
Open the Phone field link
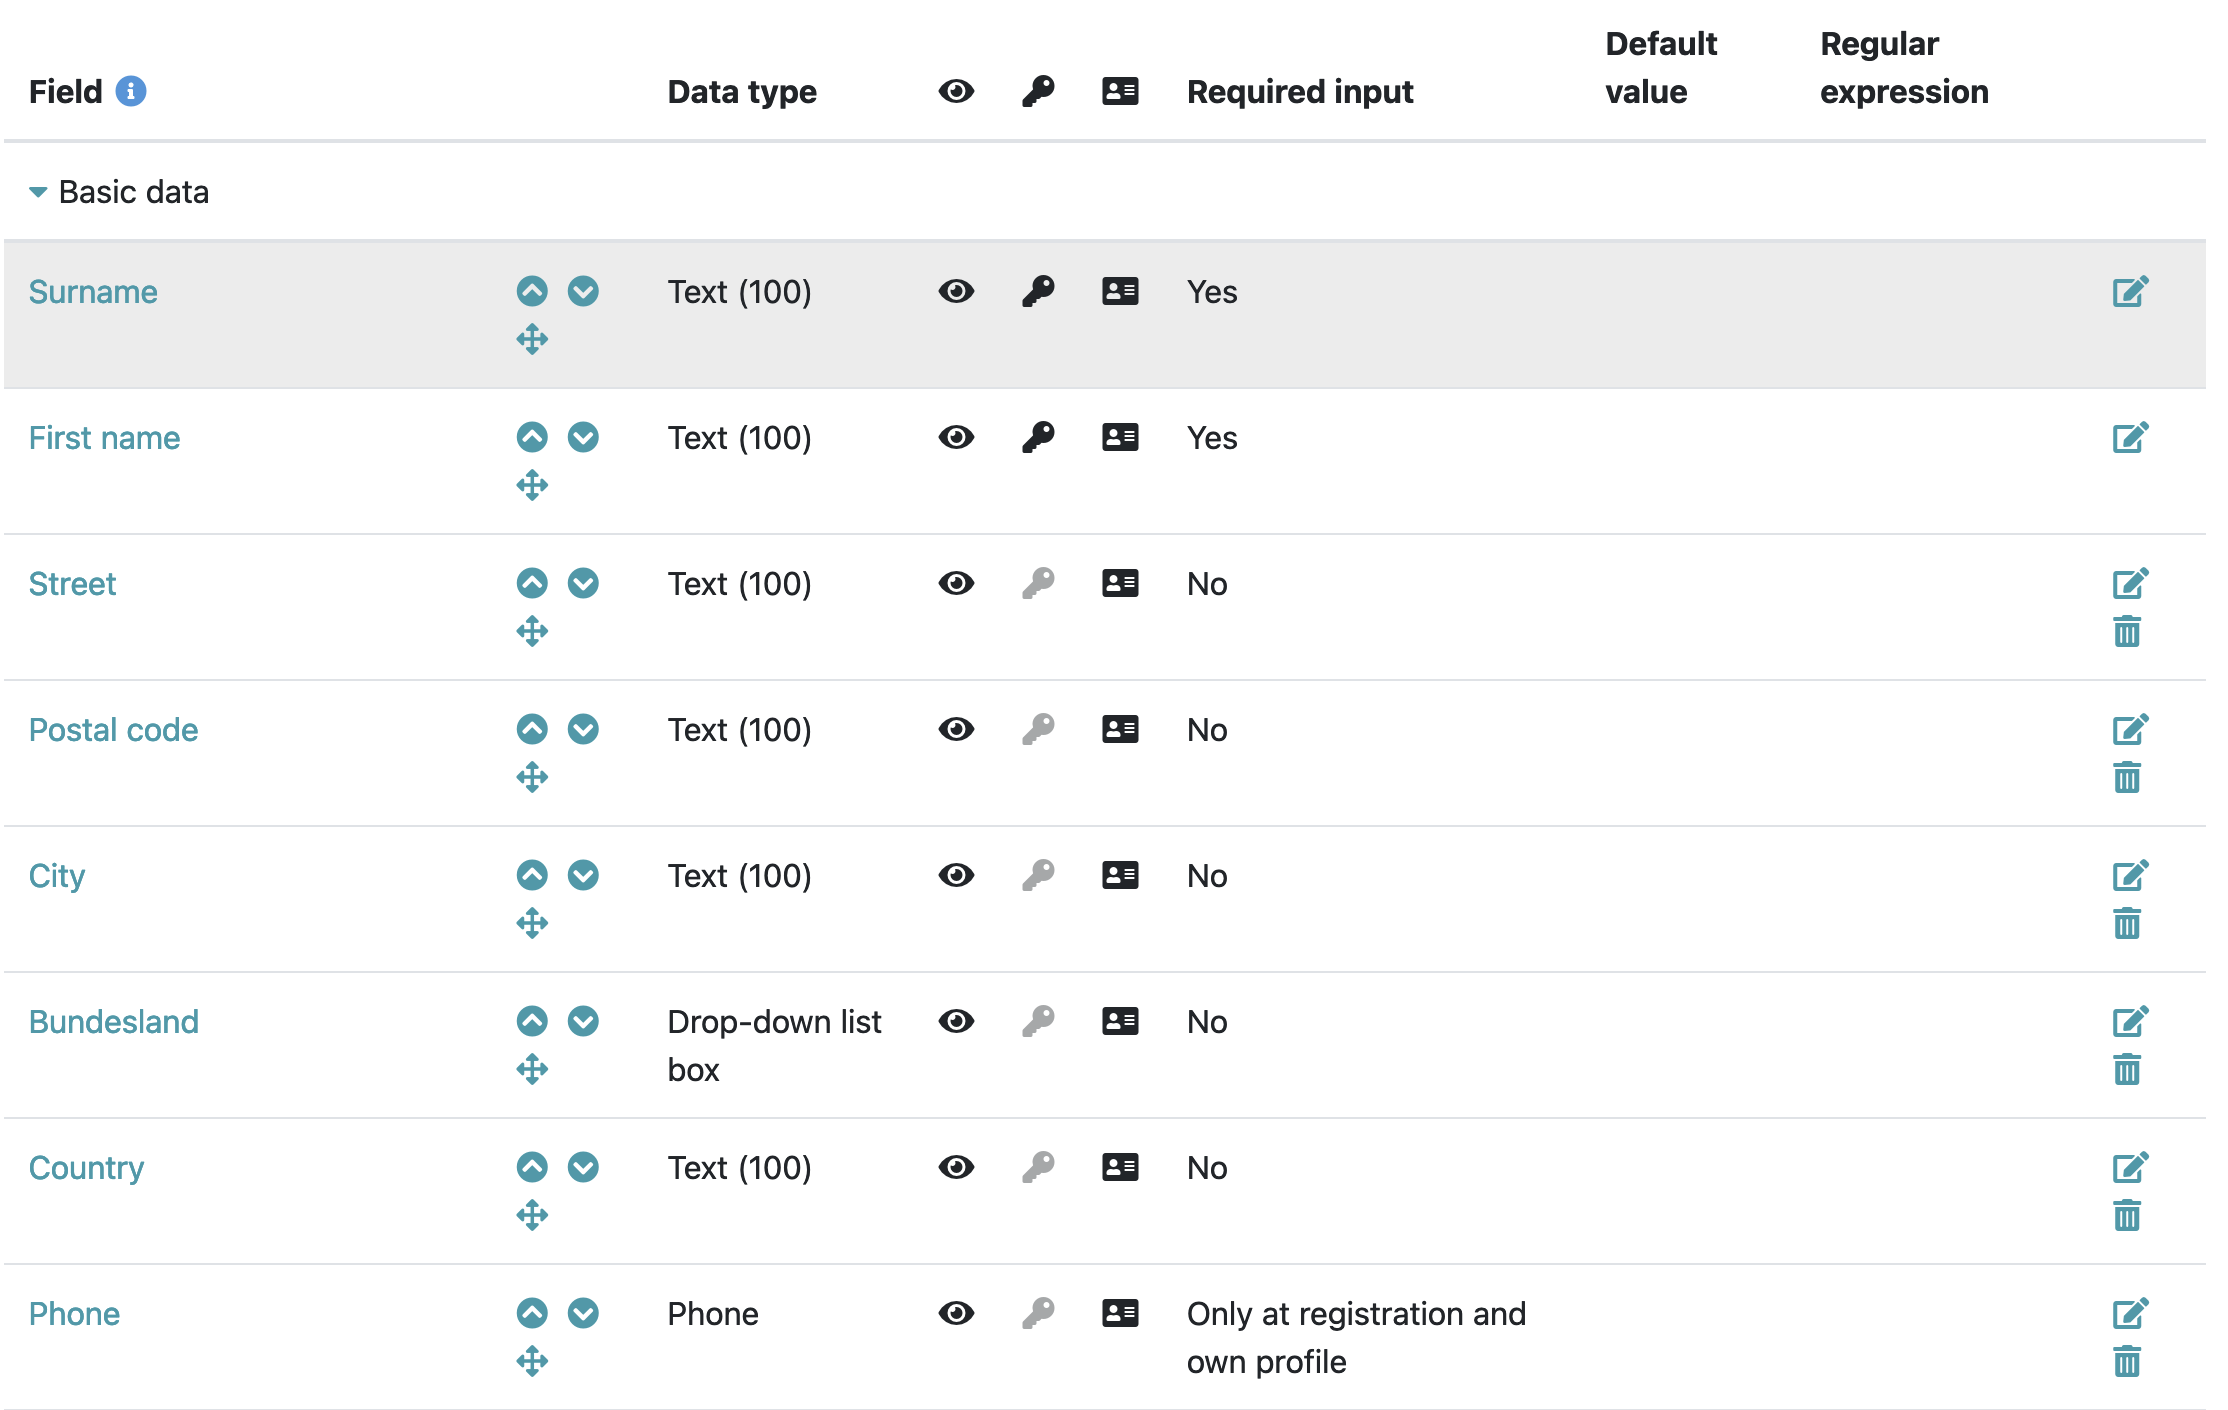click(x=74, y=1314)
